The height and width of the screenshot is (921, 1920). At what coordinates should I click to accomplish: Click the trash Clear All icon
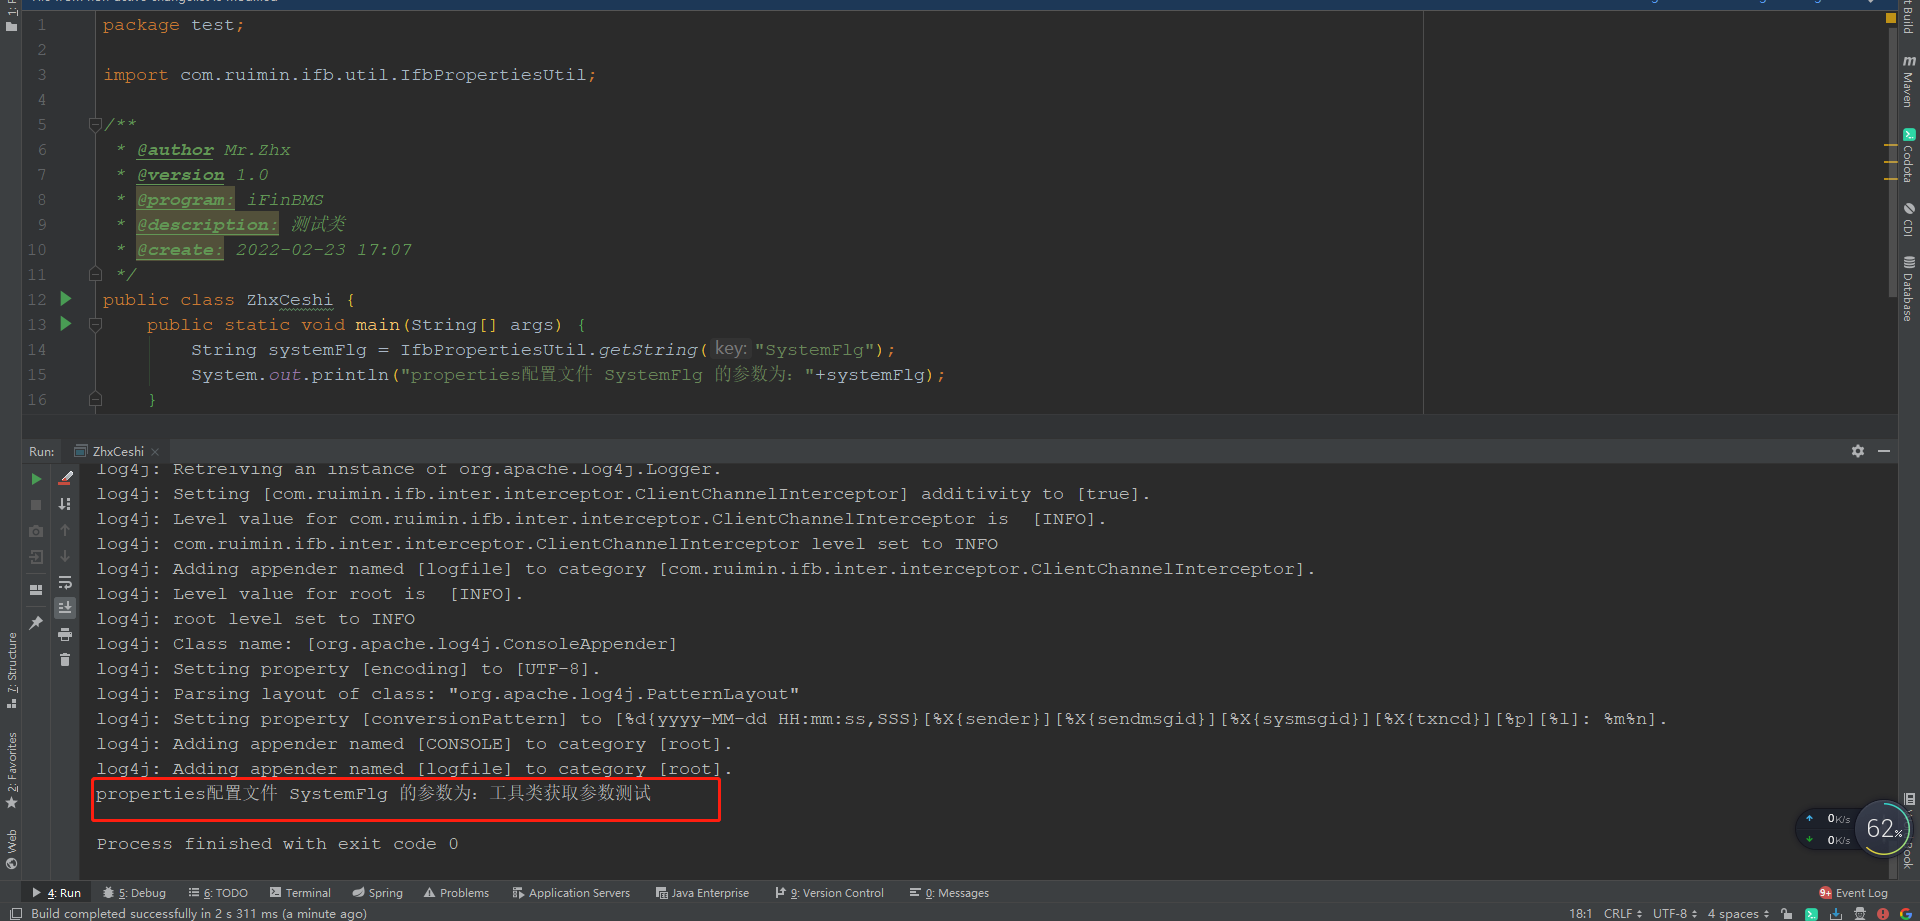coord(65,660)
